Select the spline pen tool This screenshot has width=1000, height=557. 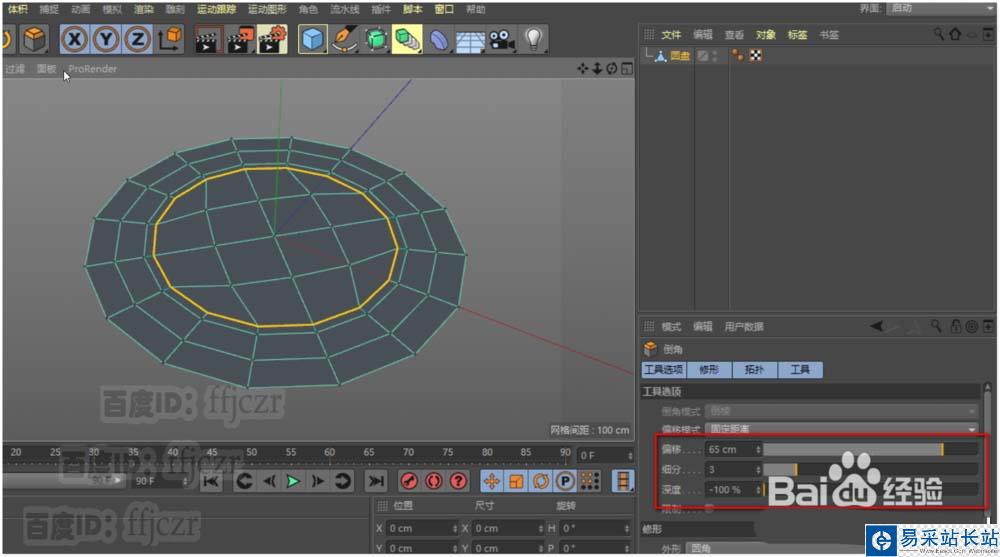coord(345,40)
